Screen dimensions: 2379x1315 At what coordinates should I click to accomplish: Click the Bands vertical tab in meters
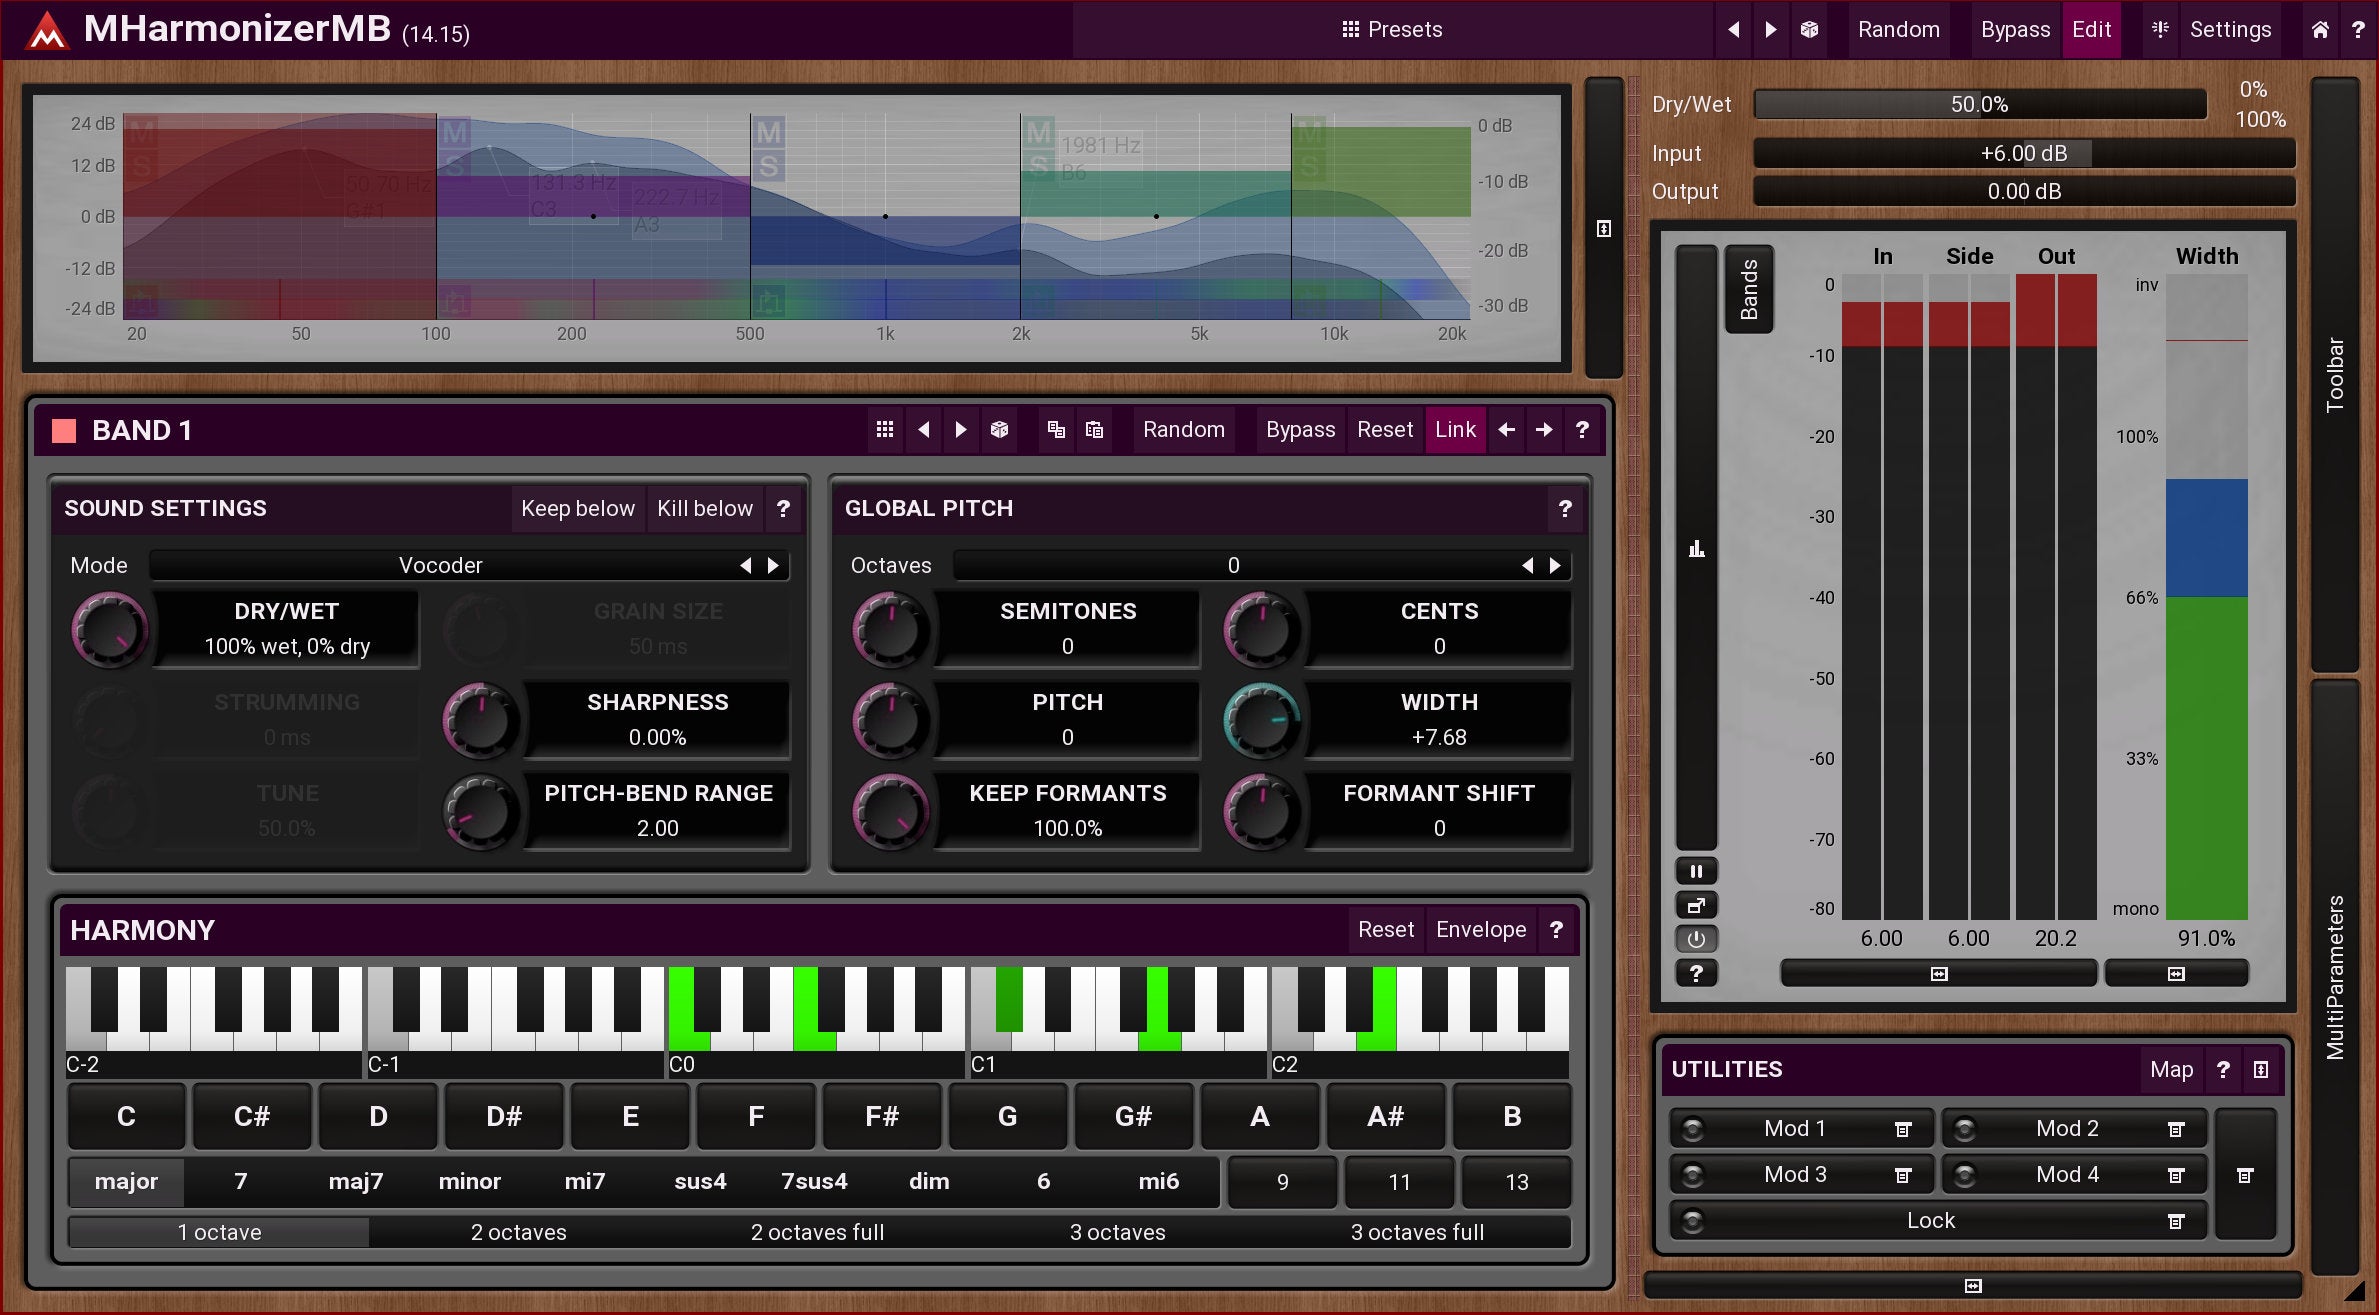(x=1748, y=290)
